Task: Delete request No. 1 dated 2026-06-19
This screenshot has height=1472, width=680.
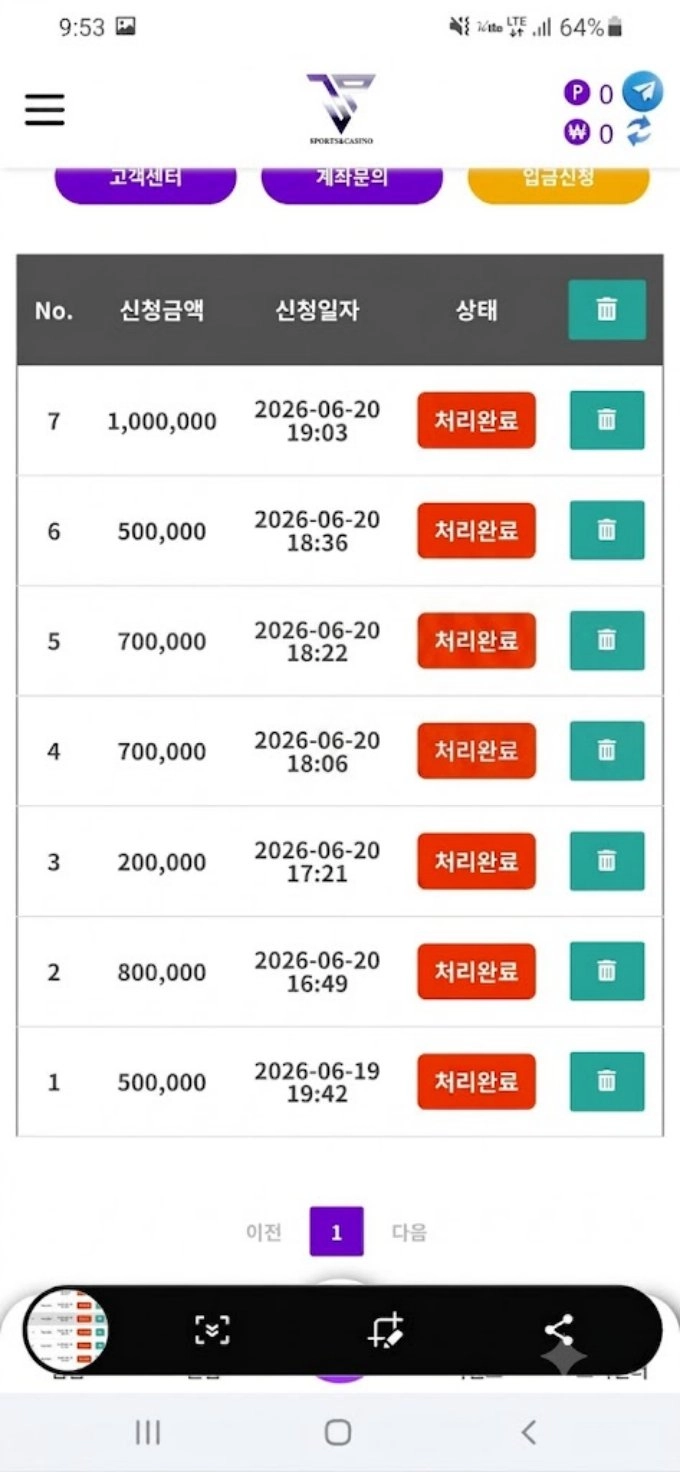Action: tap(607, 1081)
